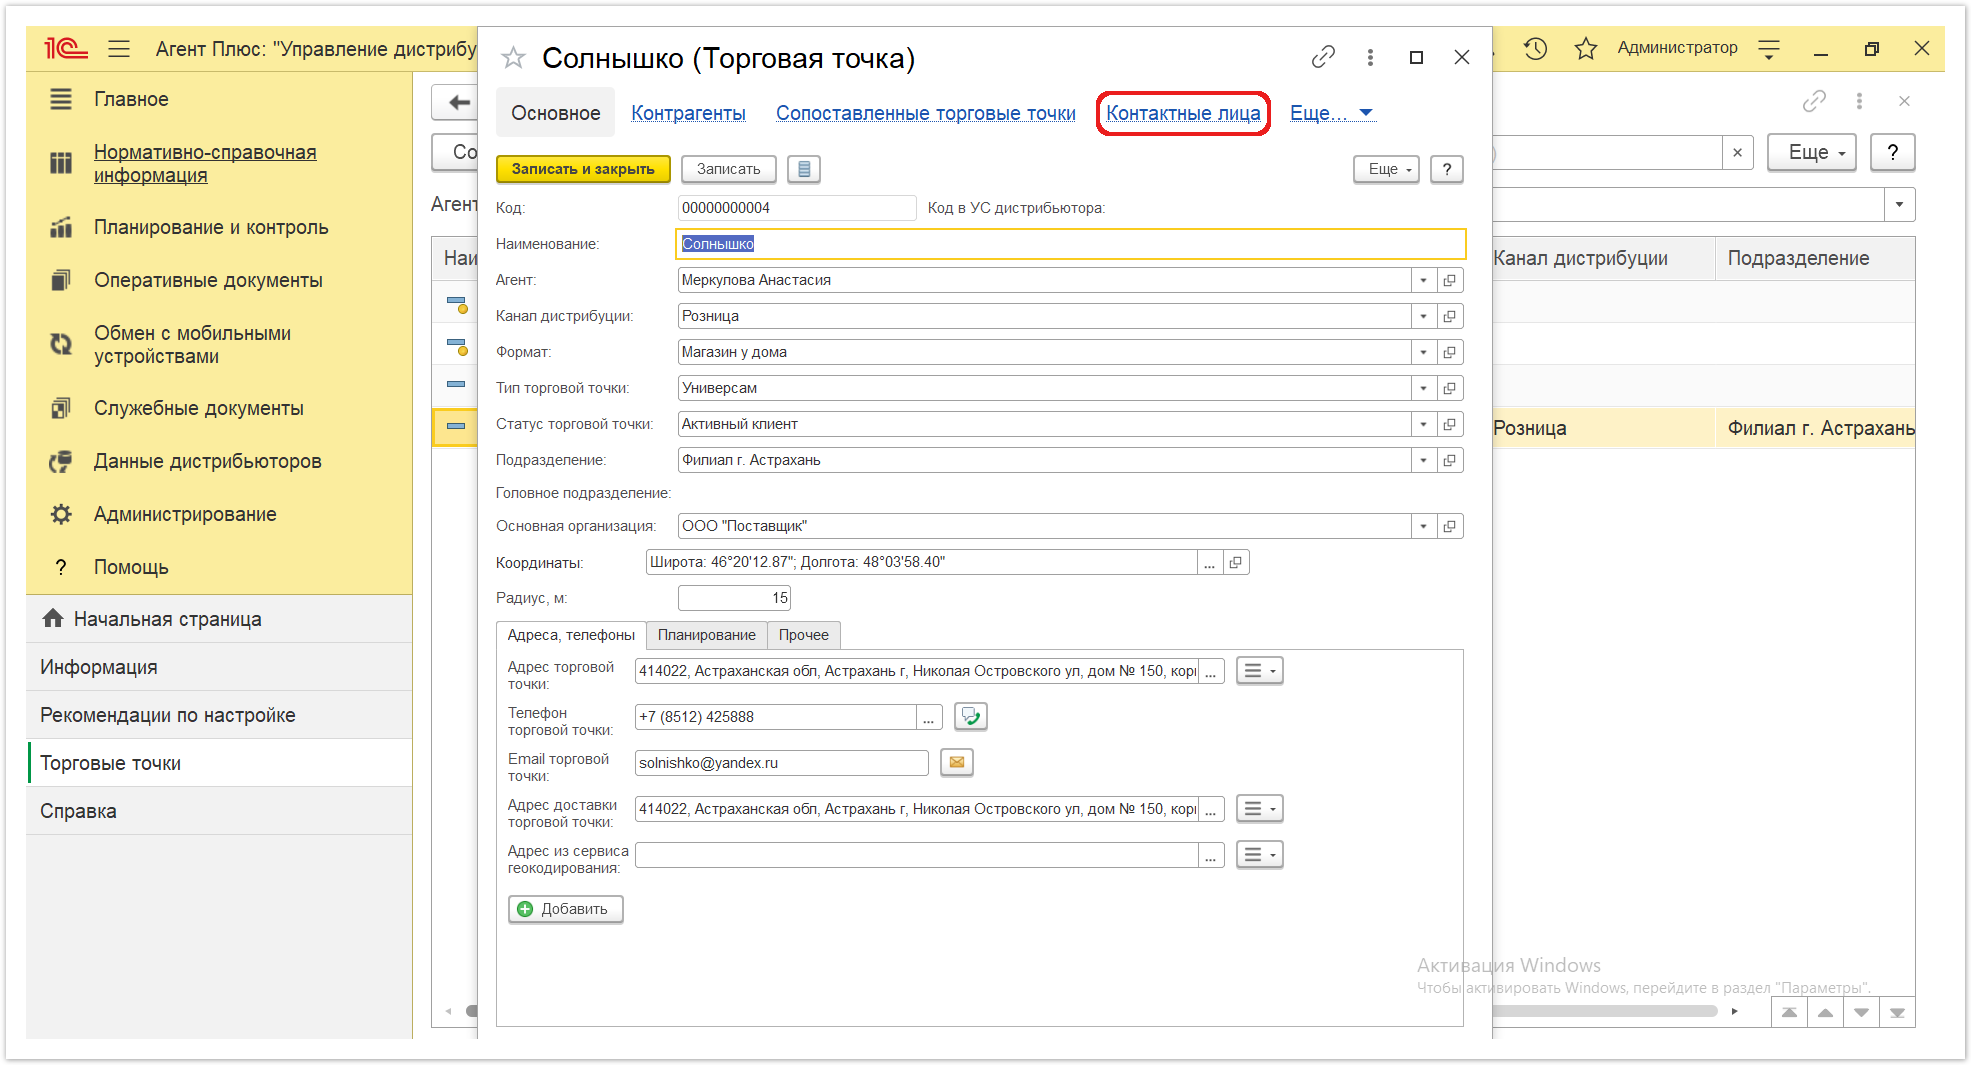Open history icon in main title bar

tap(1535, 48)
